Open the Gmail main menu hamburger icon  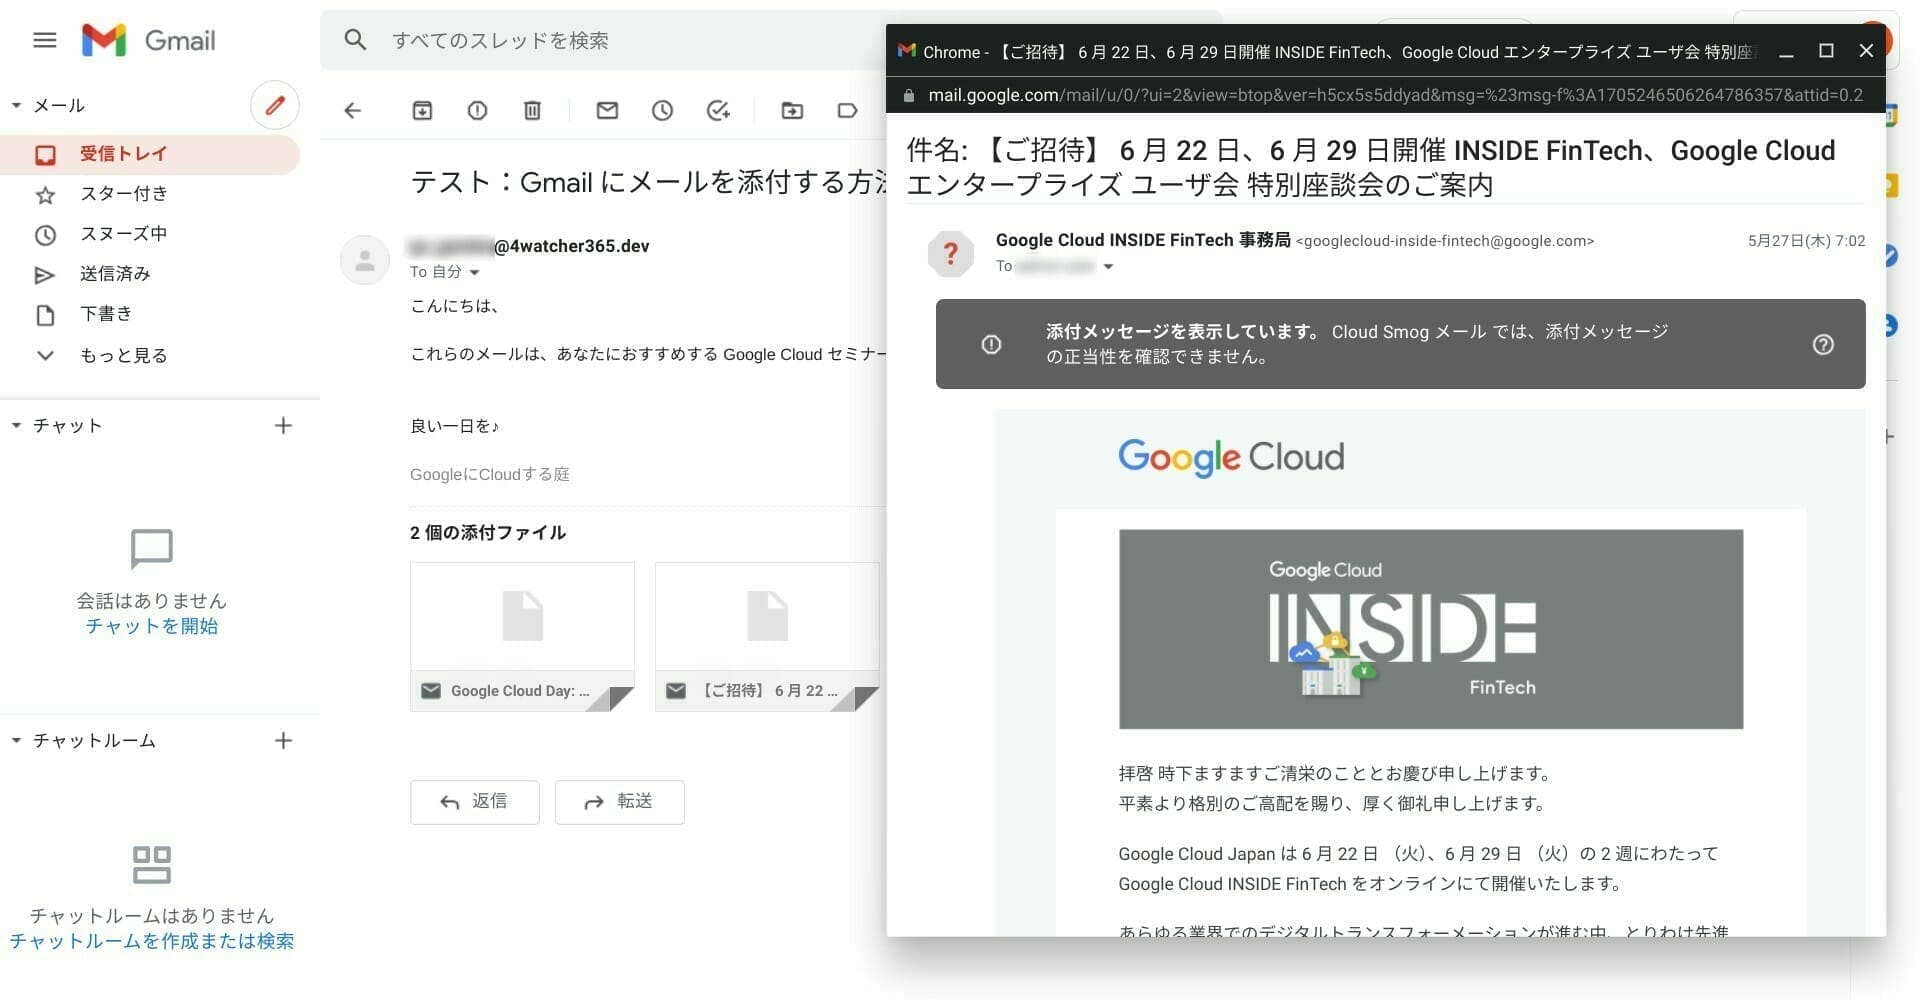point(44,40)
